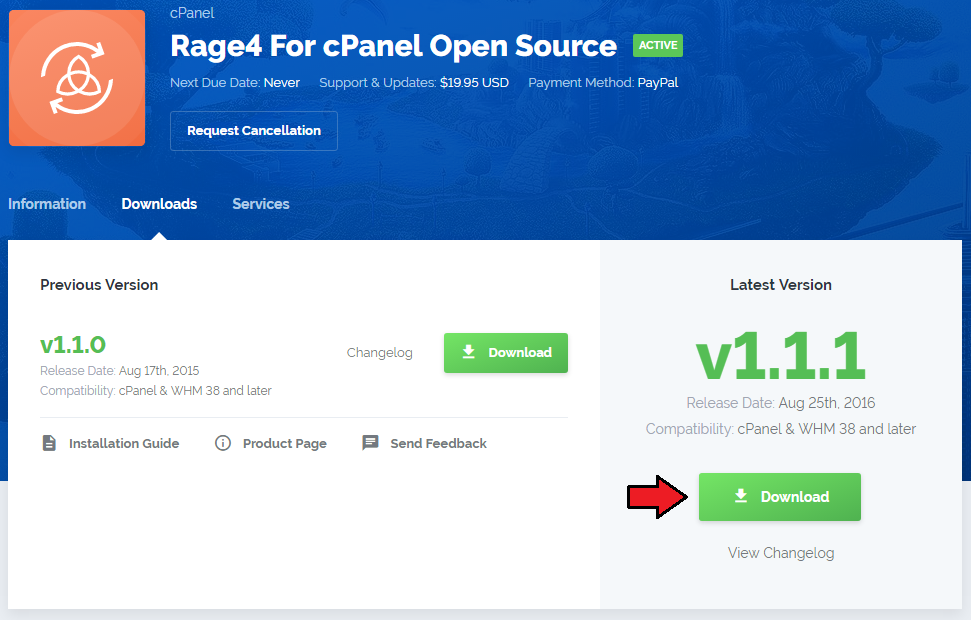Download latest version v1.1.1
This screenshot has height=620, width=971.
click(780, 497)
